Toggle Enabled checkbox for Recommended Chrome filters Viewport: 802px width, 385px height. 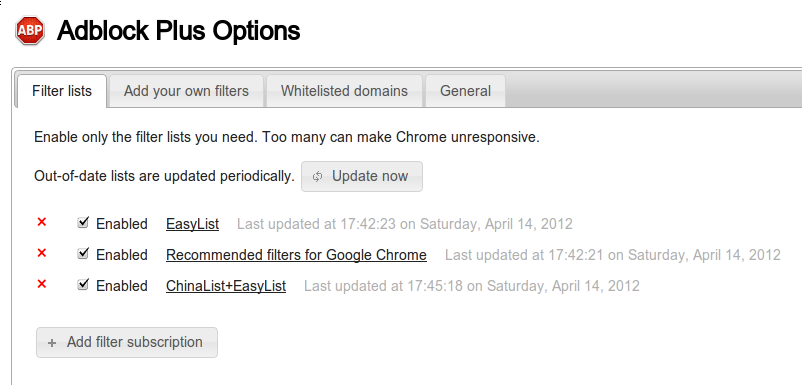coord(83,253)
